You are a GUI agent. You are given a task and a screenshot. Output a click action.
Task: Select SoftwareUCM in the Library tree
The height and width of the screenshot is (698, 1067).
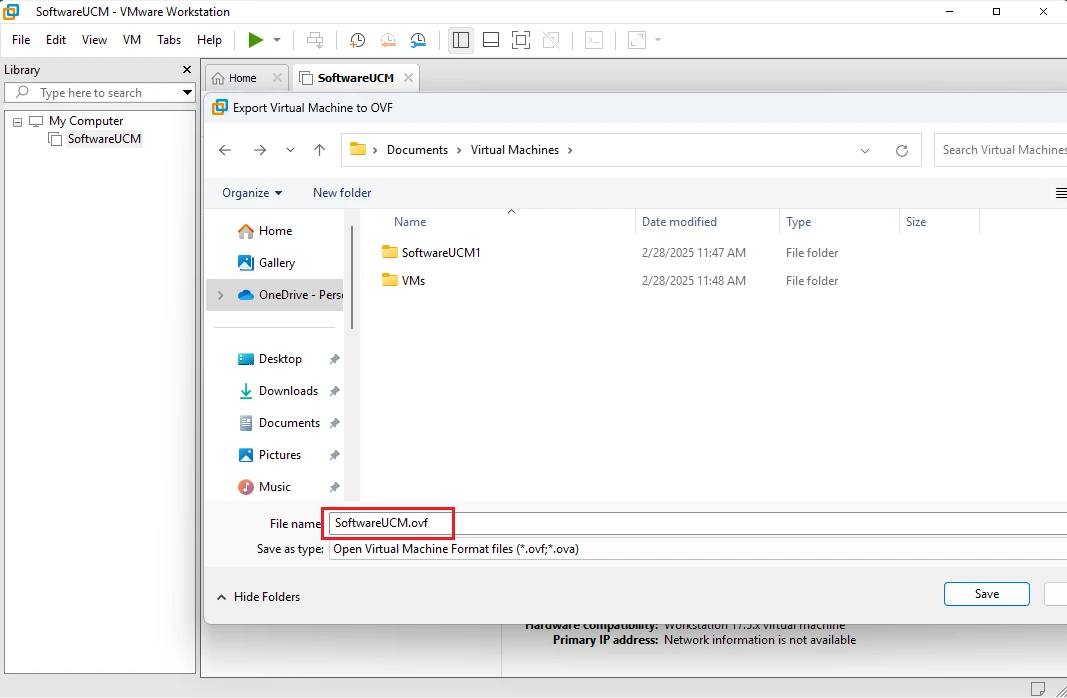(x=104, y=139)
